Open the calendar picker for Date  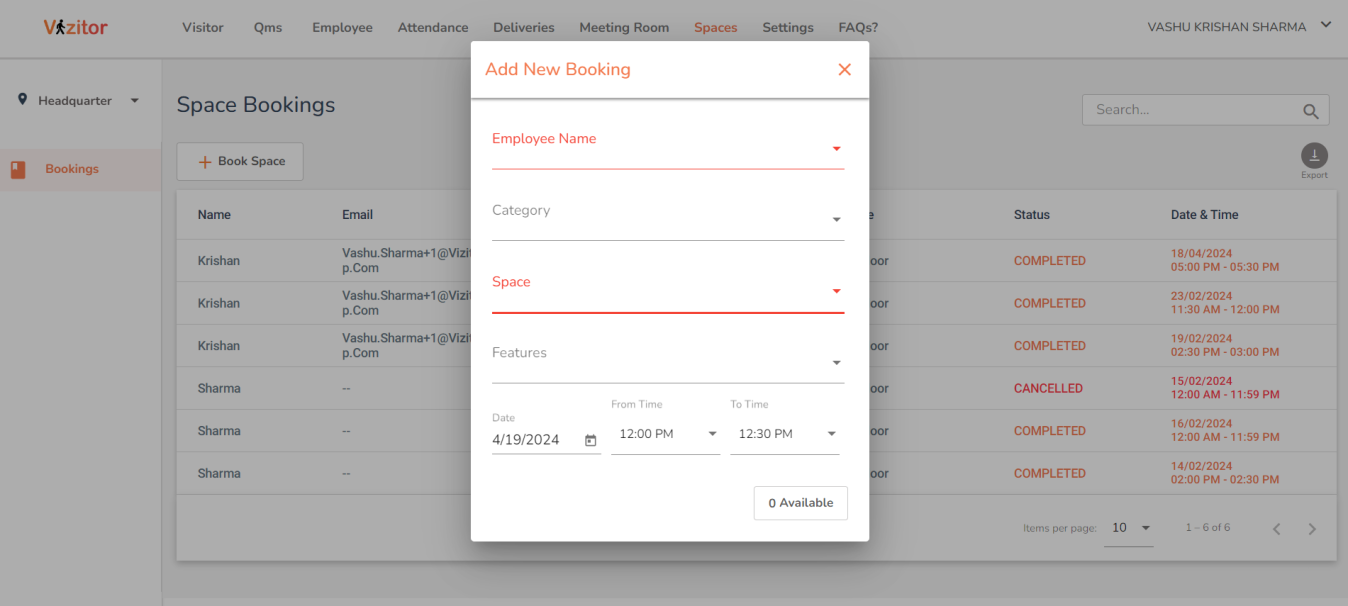coord(590,440)
